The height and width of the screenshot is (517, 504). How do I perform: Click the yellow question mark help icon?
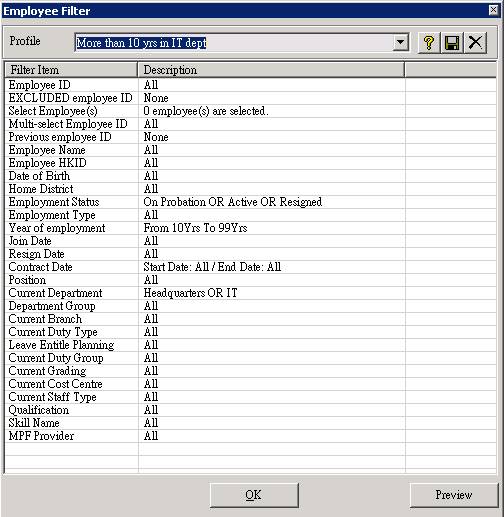coord(429,43)
